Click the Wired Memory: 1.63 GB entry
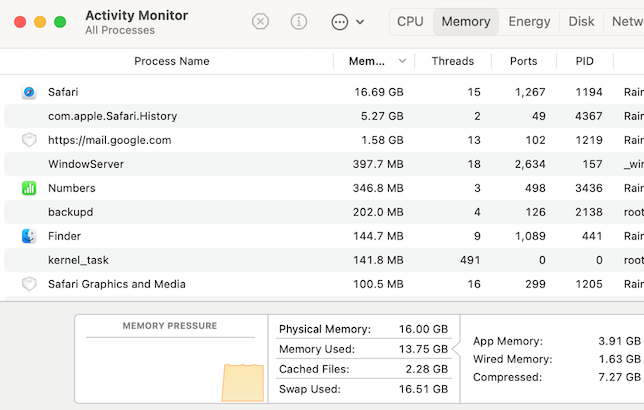 point(557,359)
